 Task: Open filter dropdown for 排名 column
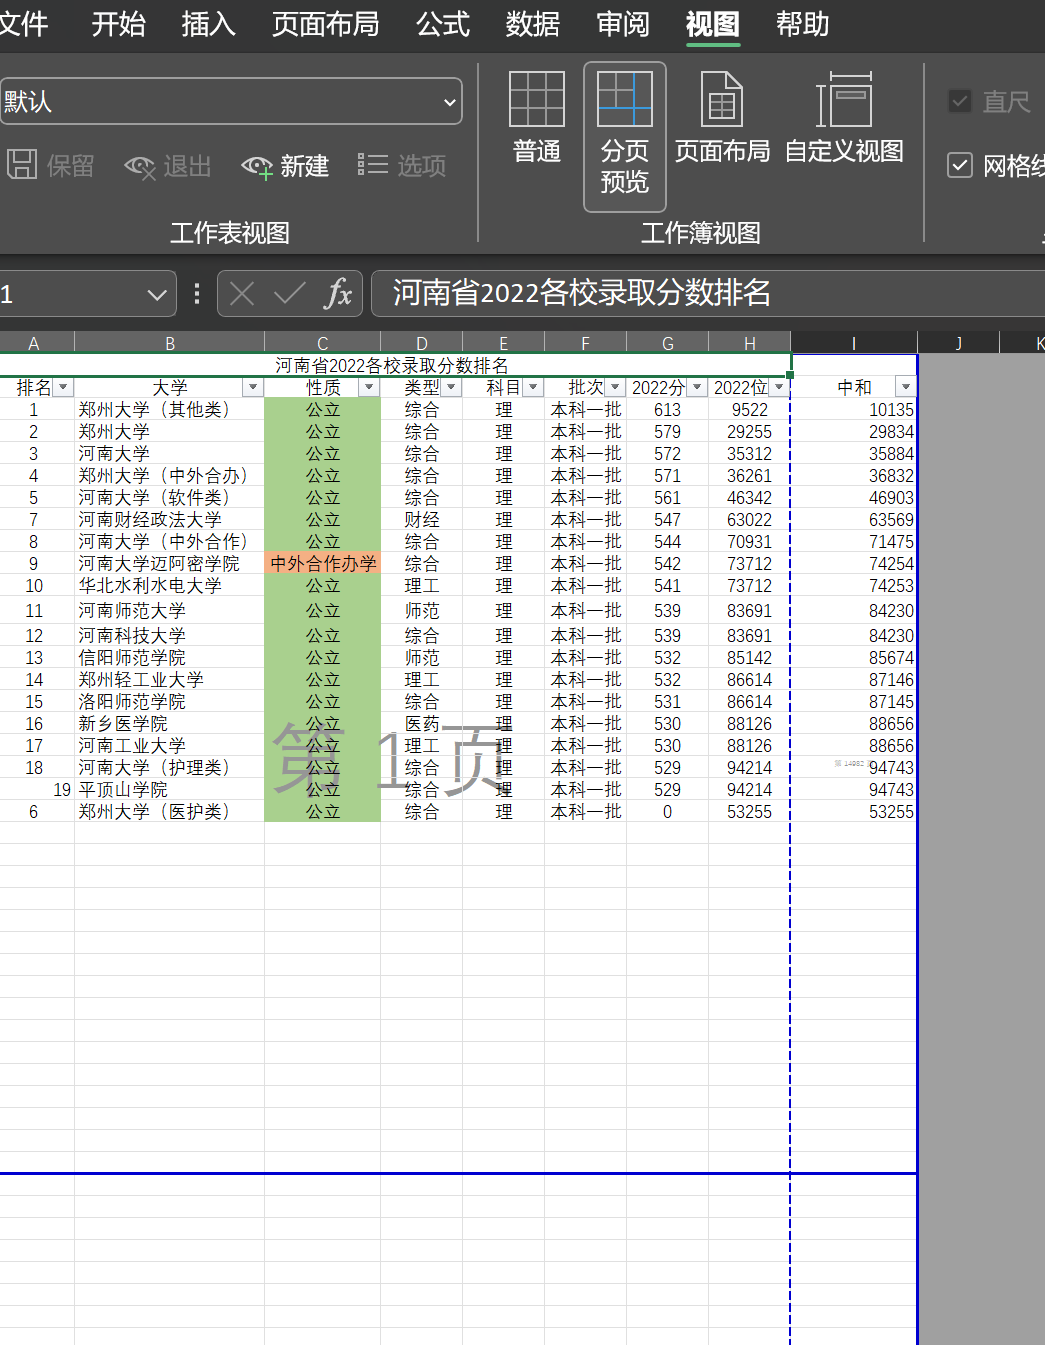coord(64,387)
